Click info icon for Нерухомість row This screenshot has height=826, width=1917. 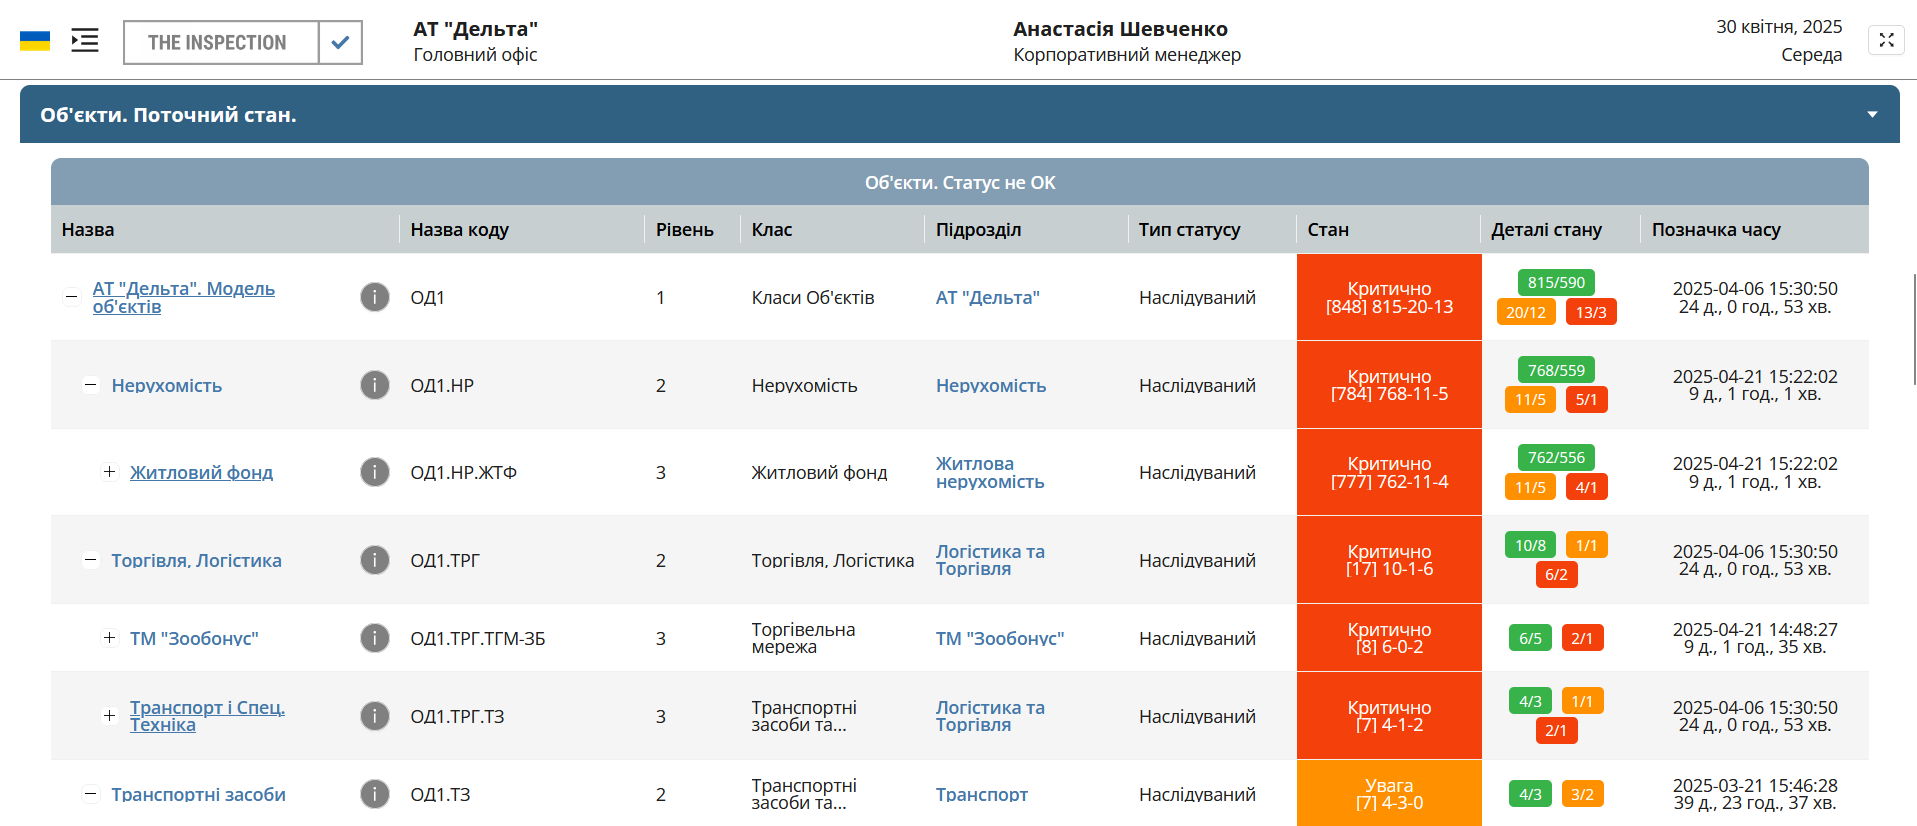[374, 385]
